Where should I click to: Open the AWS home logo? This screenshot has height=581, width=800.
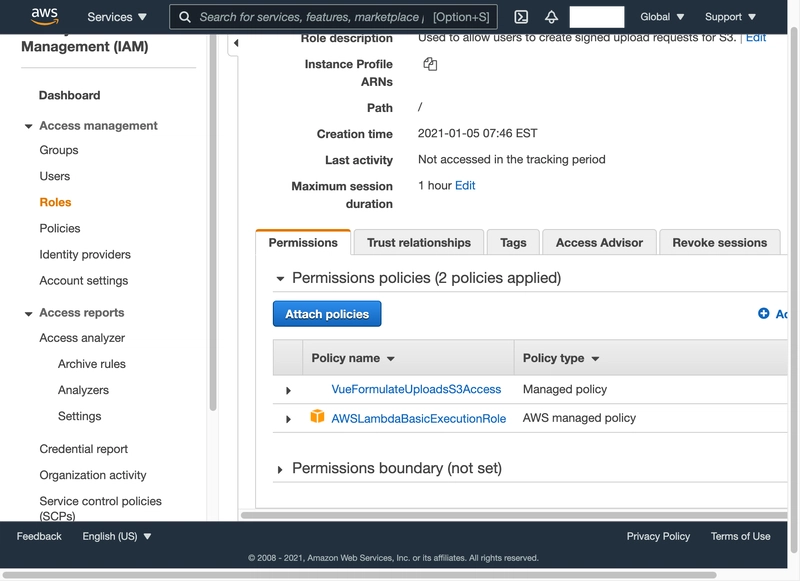[x=44, y=16]
